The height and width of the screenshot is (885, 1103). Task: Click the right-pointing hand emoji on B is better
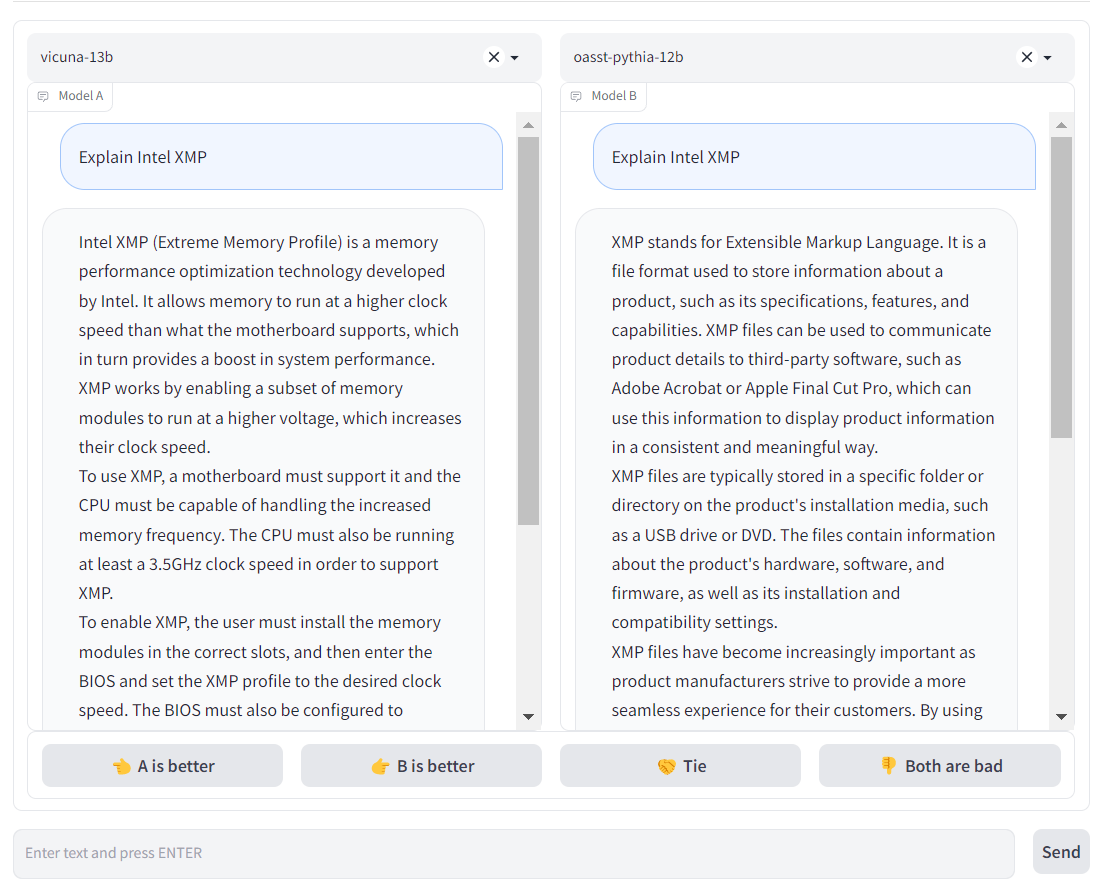[x=382, y=765]
